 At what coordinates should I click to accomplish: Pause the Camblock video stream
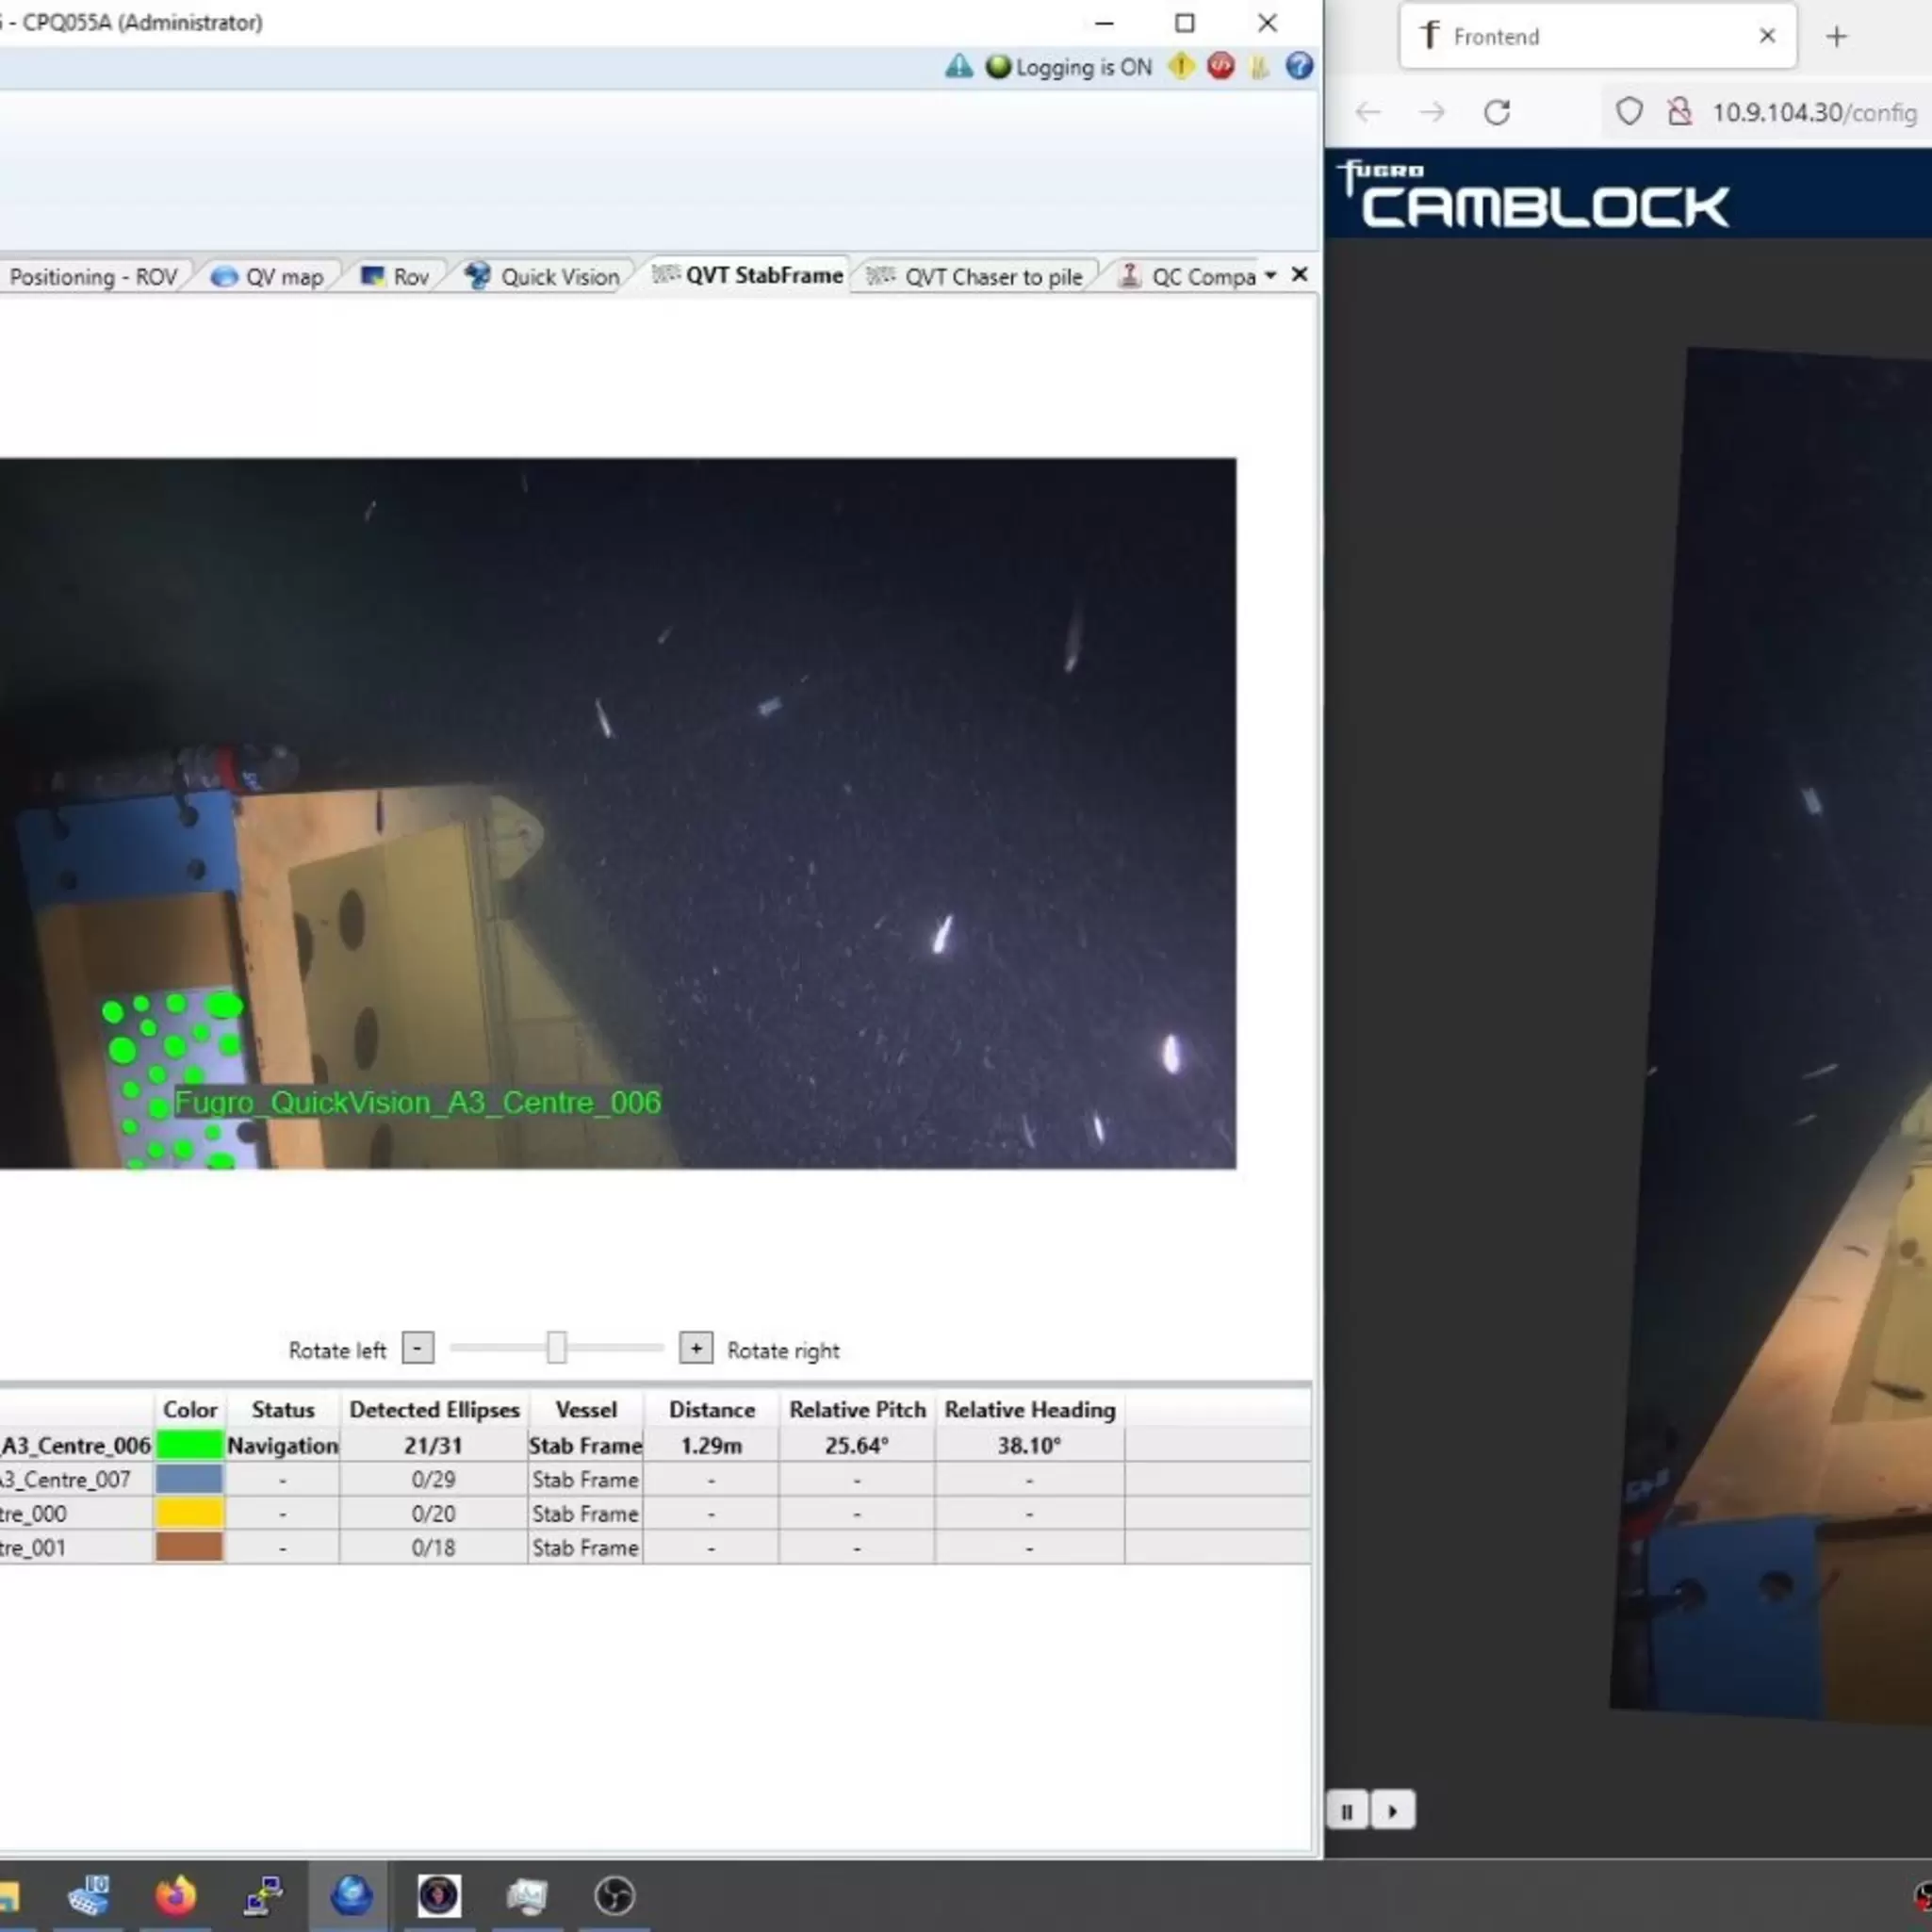1347,1811
